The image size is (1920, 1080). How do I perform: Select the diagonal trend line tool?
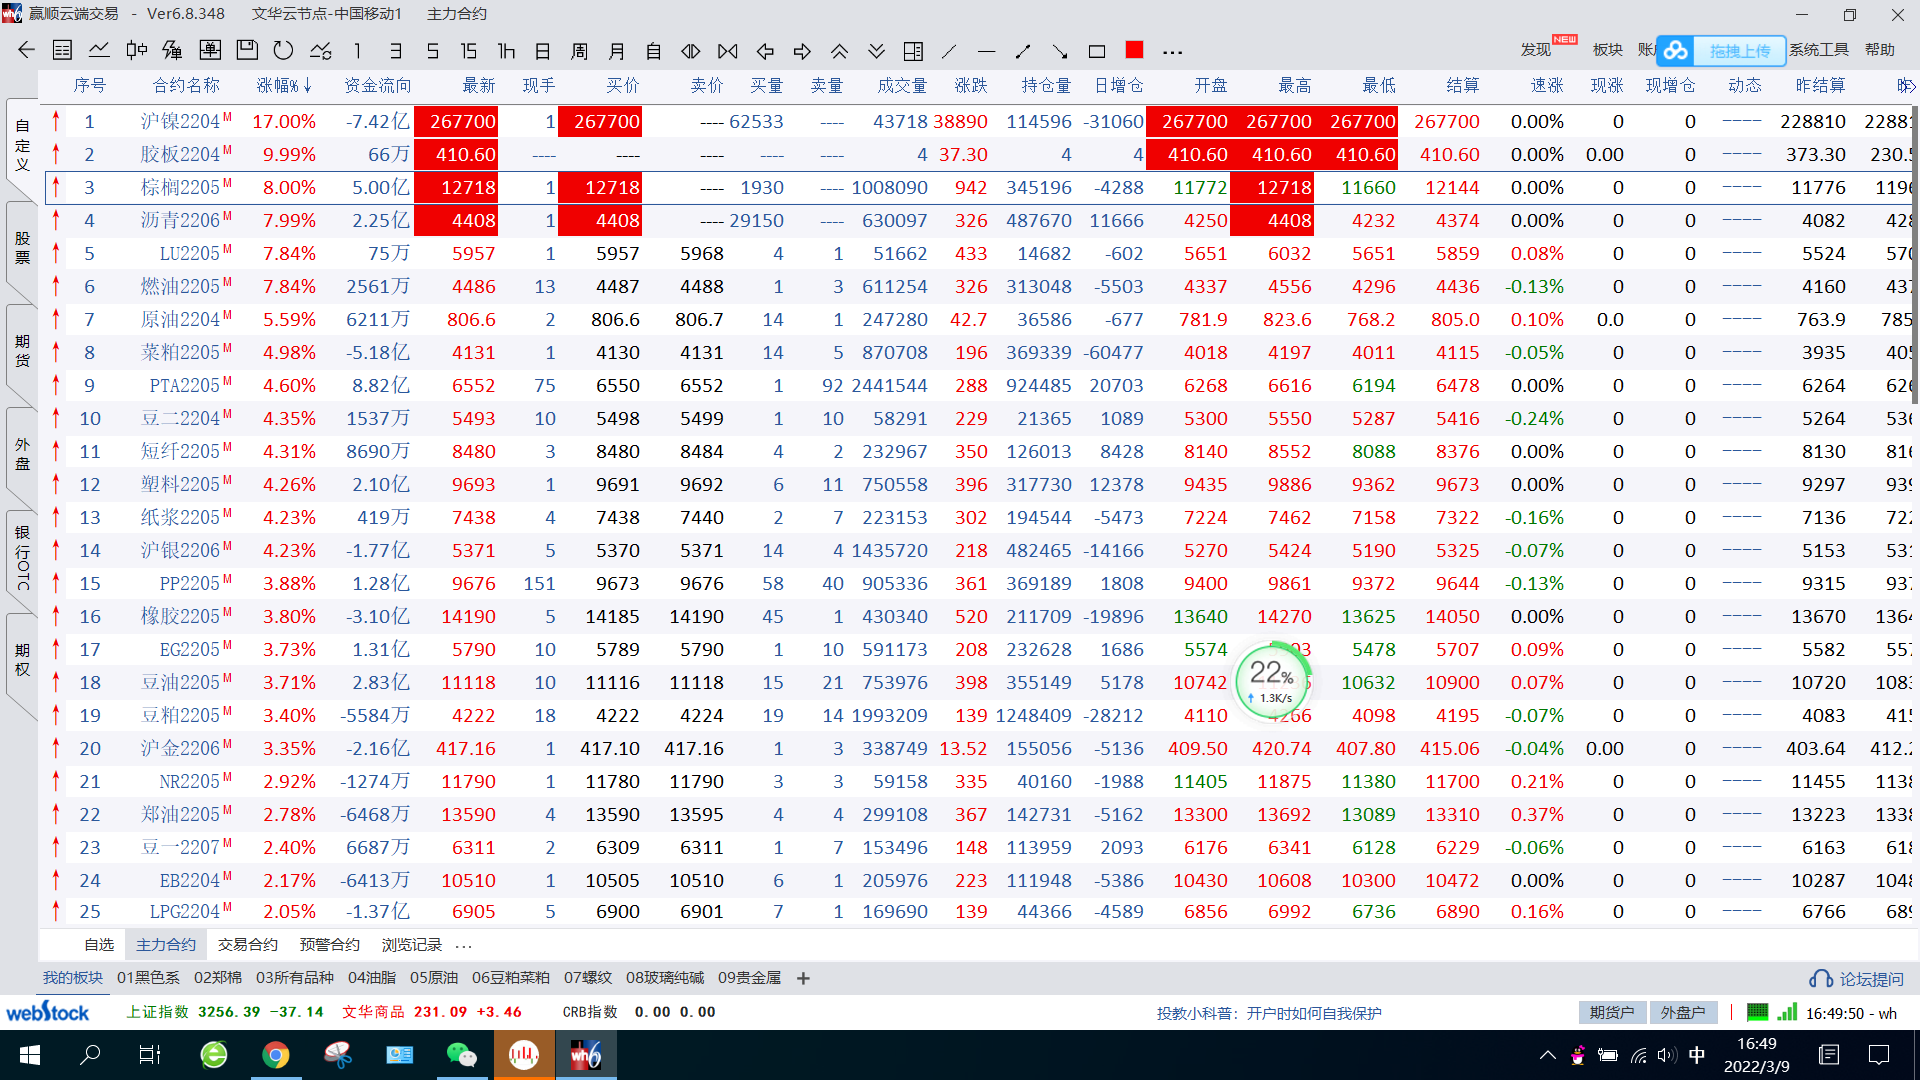(x=950, y=51)
